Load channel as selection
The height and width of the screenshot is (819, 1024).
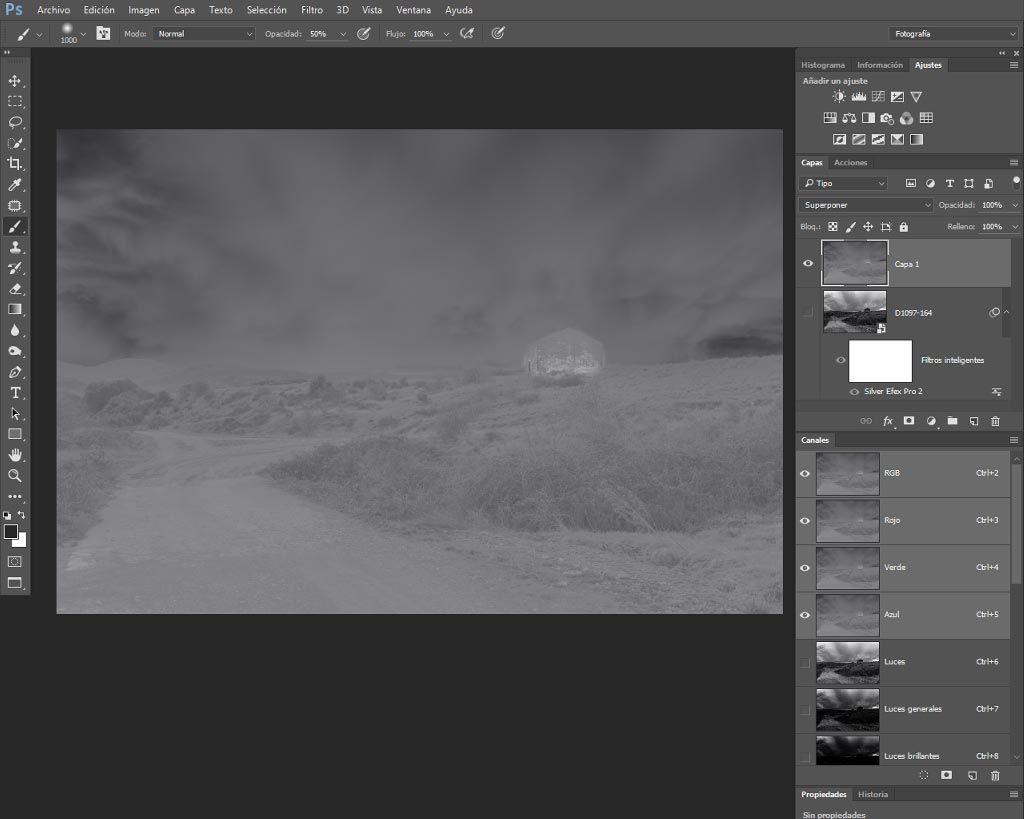click(x=923, y=775)
